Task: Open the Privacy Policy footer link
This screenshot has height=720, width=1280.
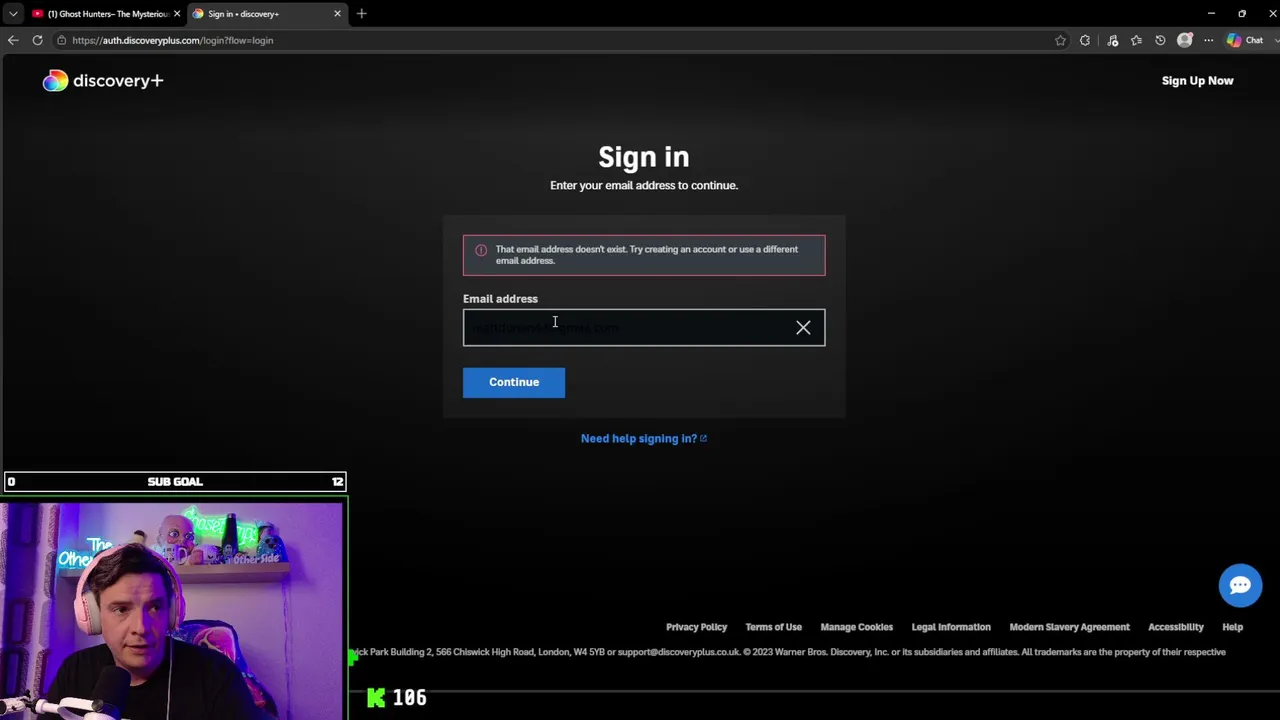Action: (x=696, y=627)
